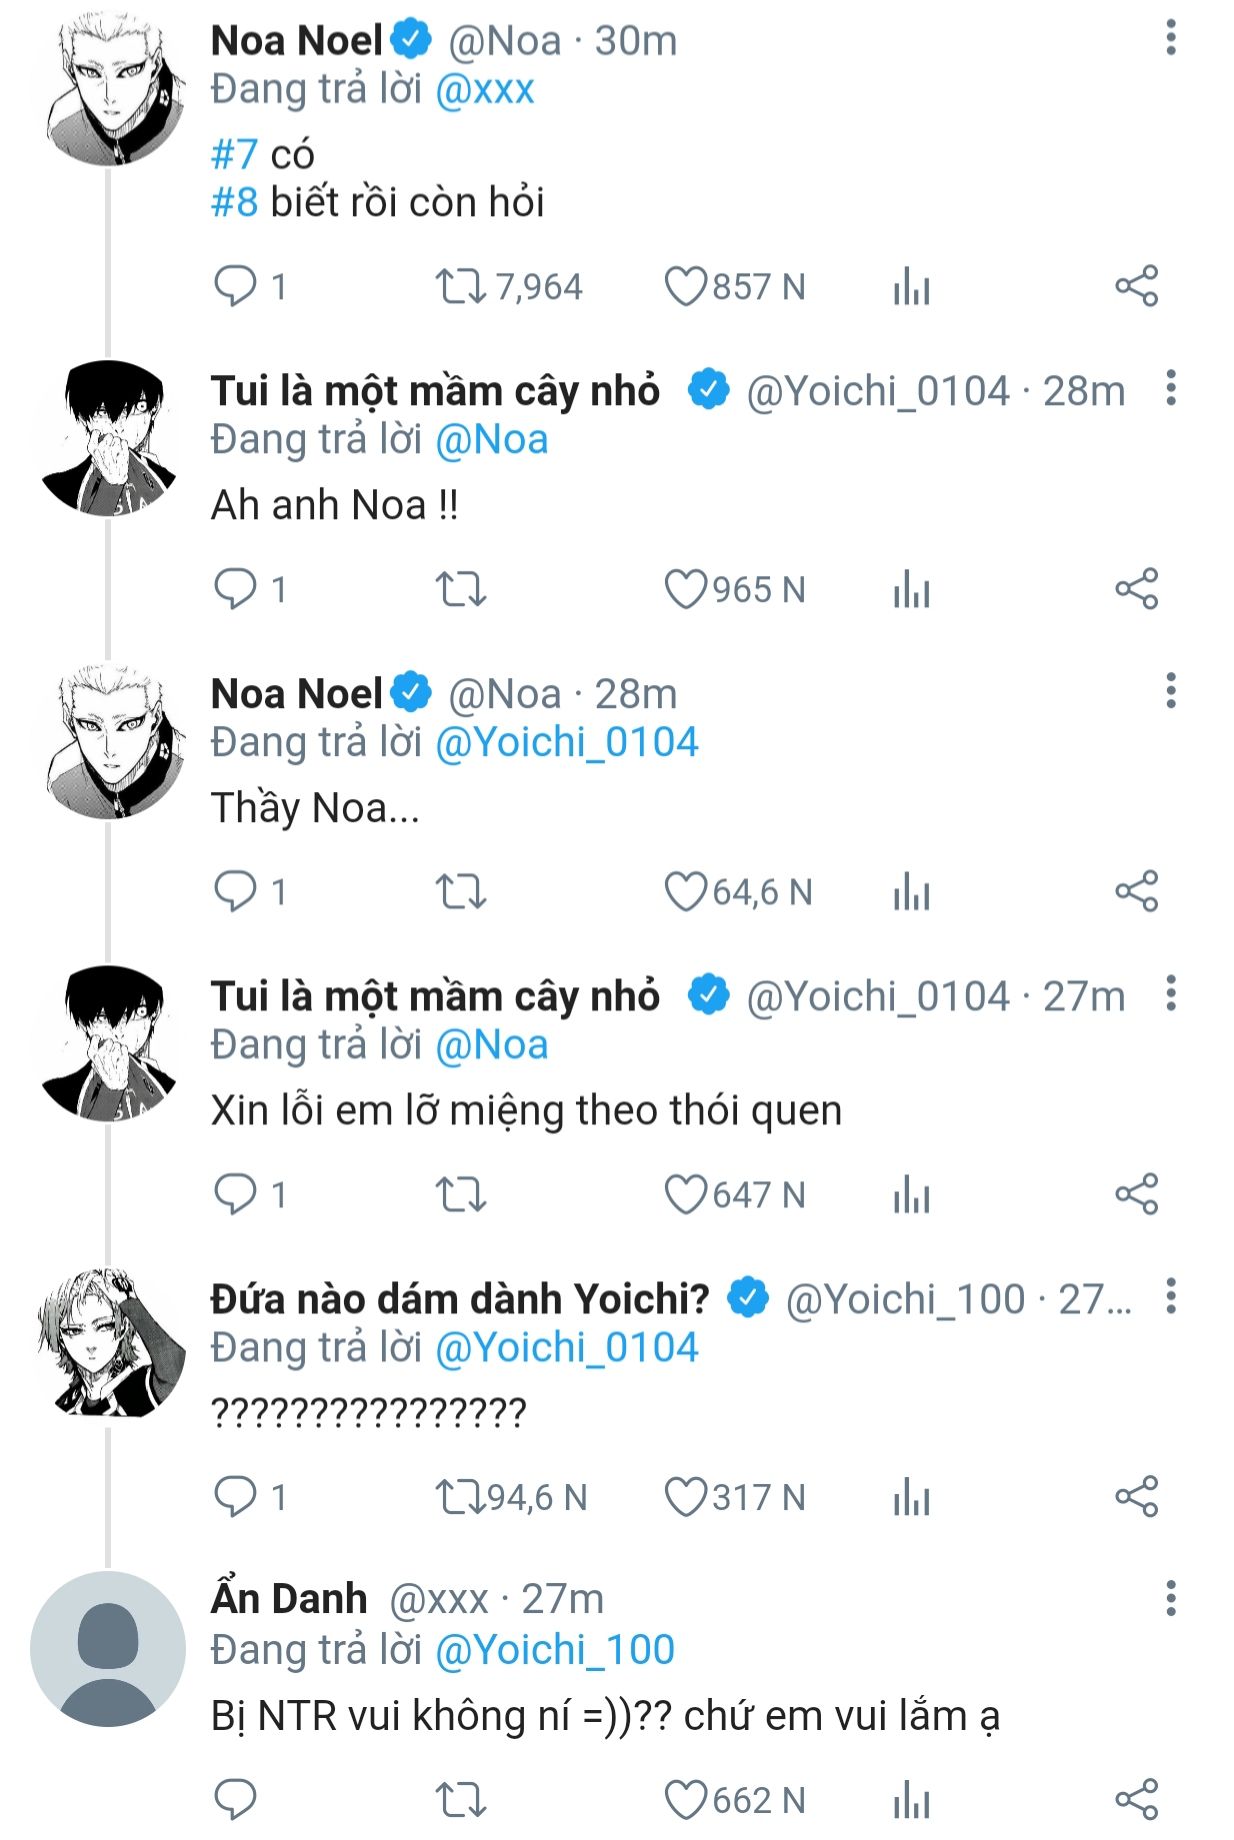Screen dimensions: 1234x1840
Task: Open "Đứa nào dám dành Yoichi?" profile picture
Action: point(110,1343)
